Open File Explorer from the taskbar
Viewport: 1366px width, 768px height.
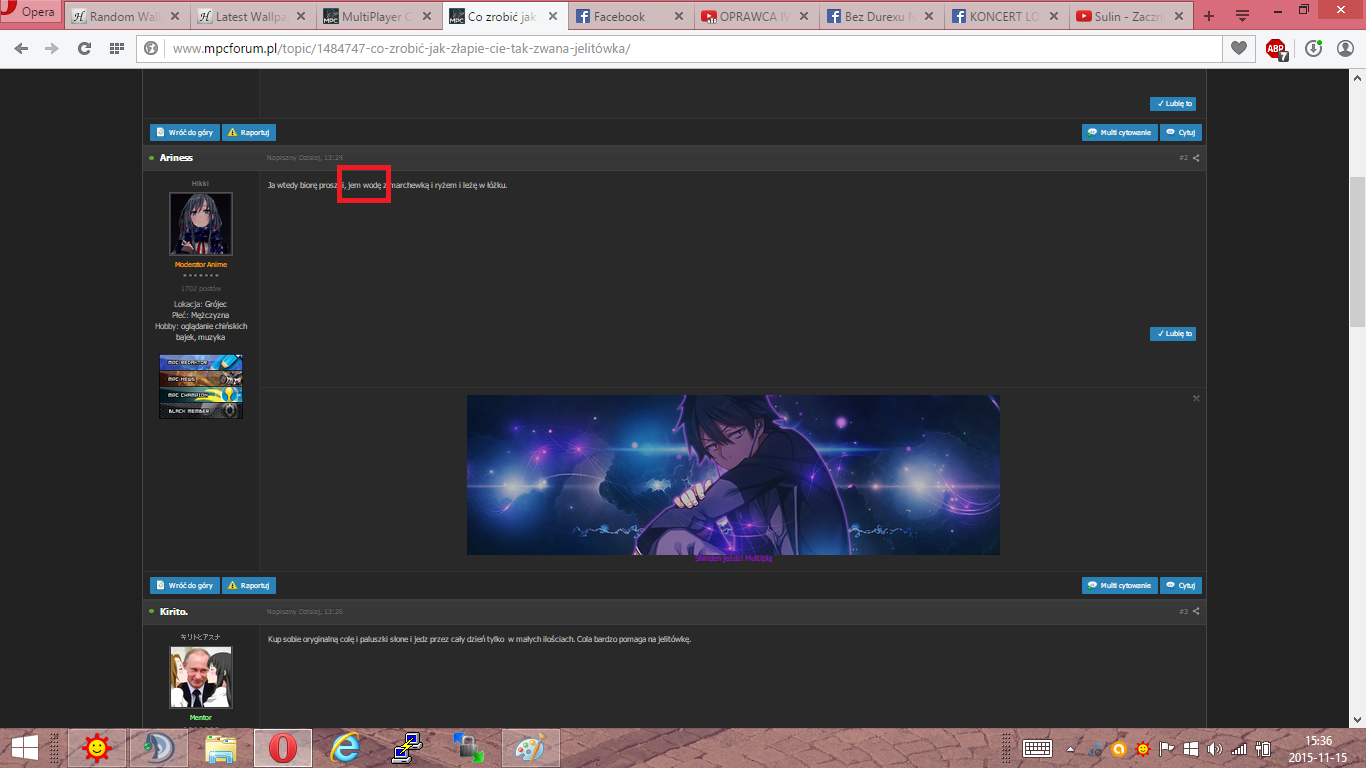click(x=219, y=747)
